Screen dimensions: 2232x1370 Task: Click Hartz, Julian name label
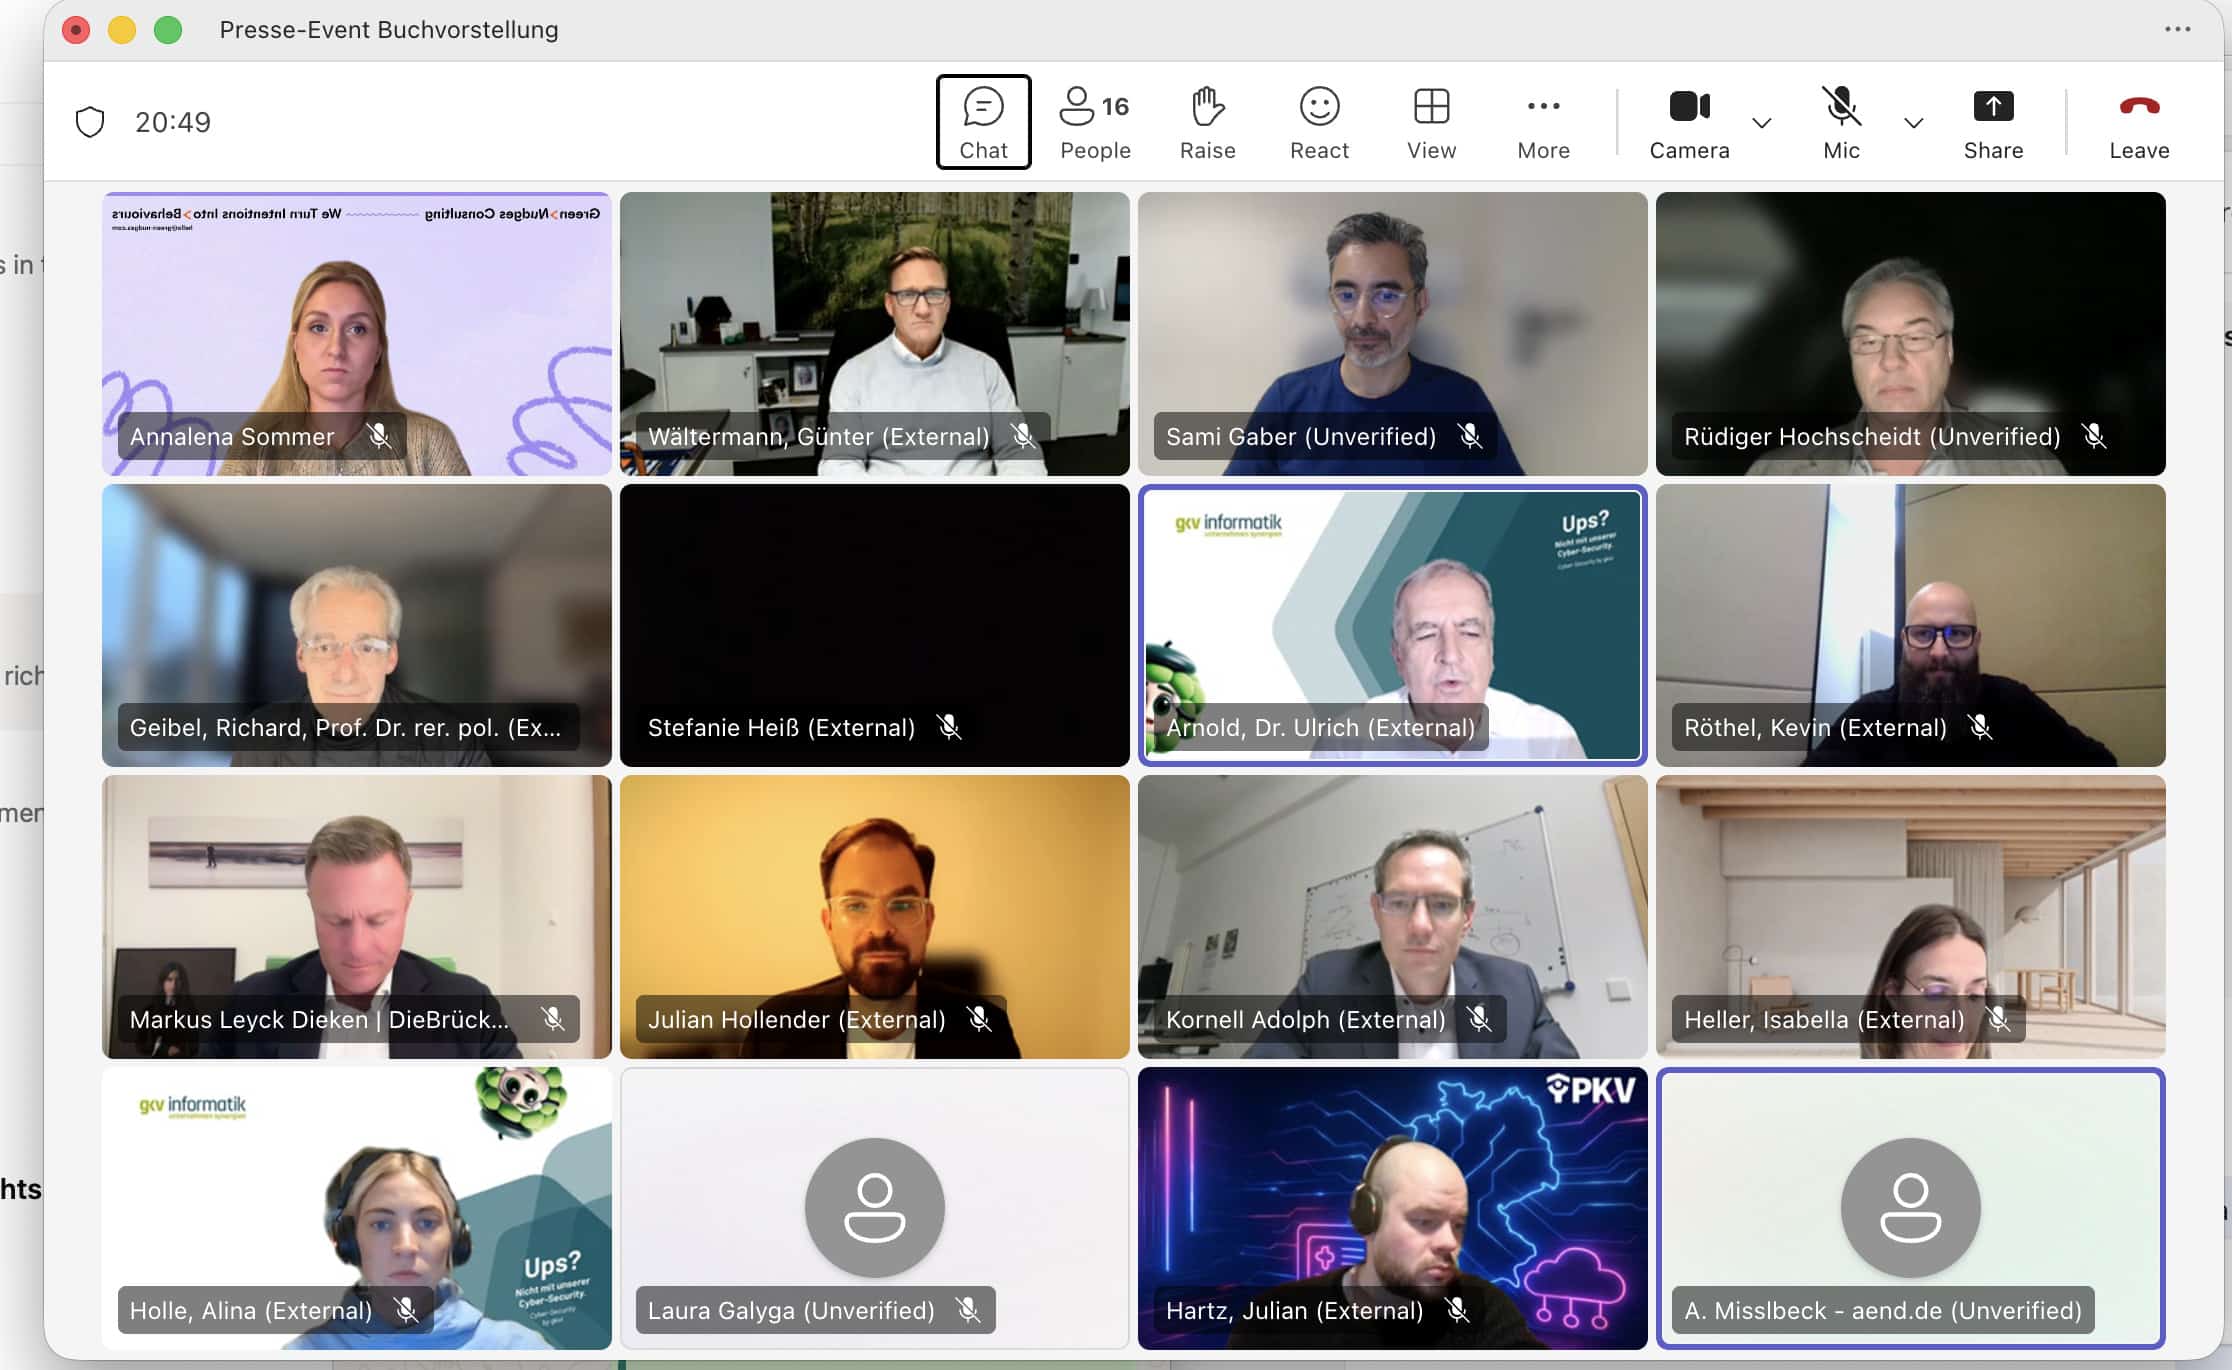pyautogui.click(x=1294, y=1310)
